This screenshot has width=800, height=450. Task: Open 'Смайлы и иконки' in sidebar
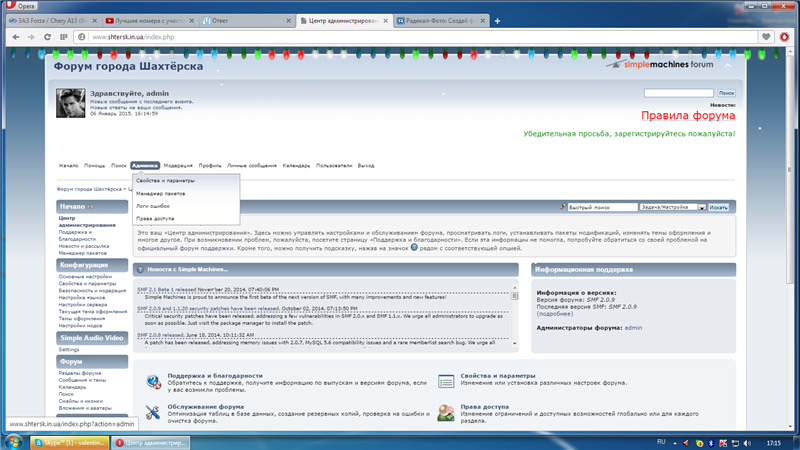[81, 401]
